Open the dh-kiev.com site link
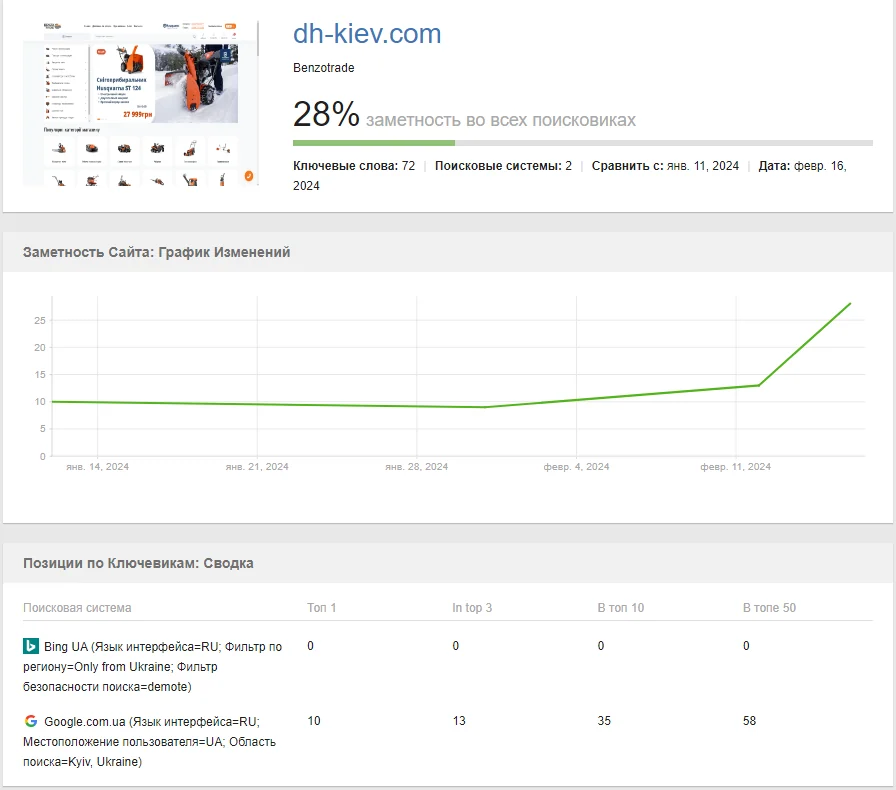 367,34
